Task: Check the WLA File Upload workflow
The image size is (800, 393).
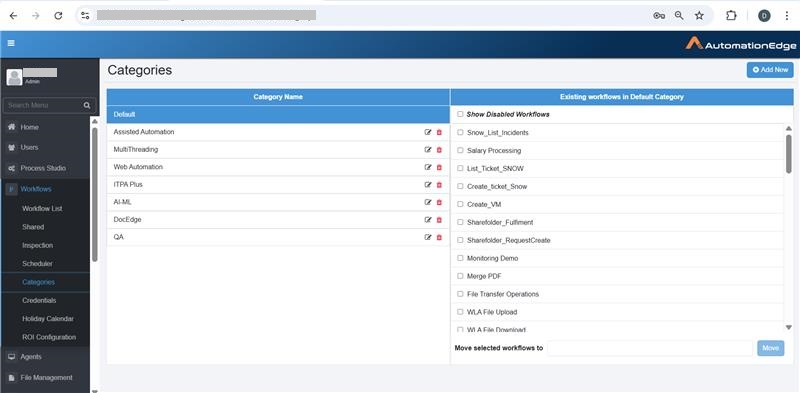Action: tap(460, 312)
